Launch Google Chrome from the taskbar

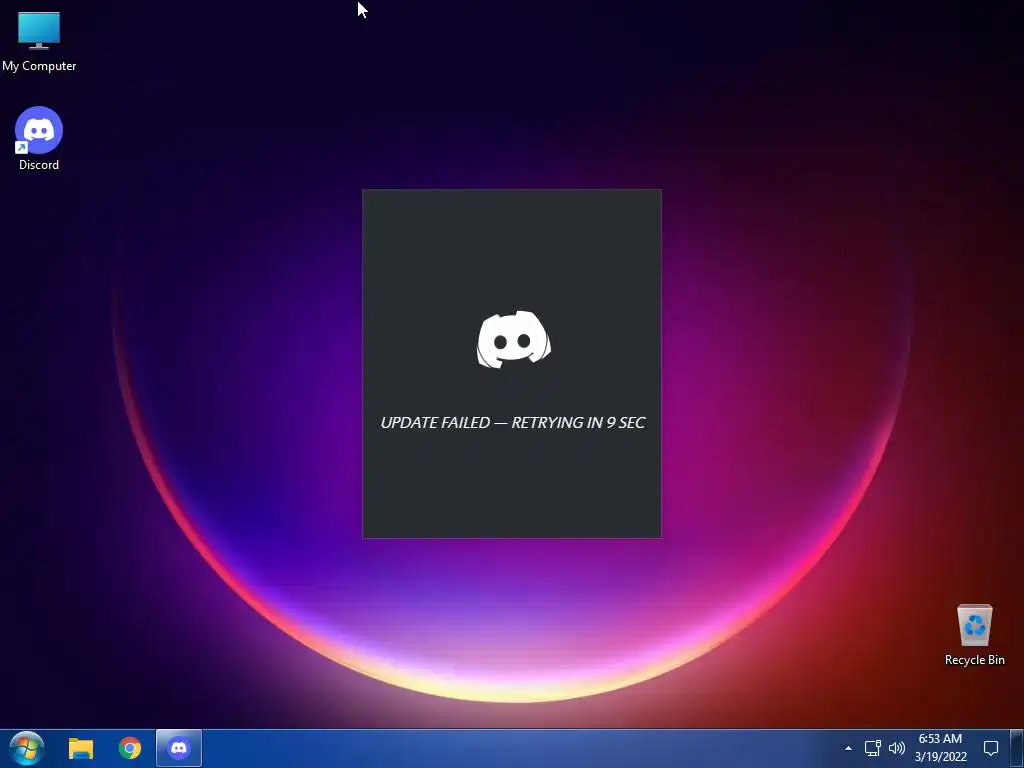pyautogui.click(x=130, y=748)
